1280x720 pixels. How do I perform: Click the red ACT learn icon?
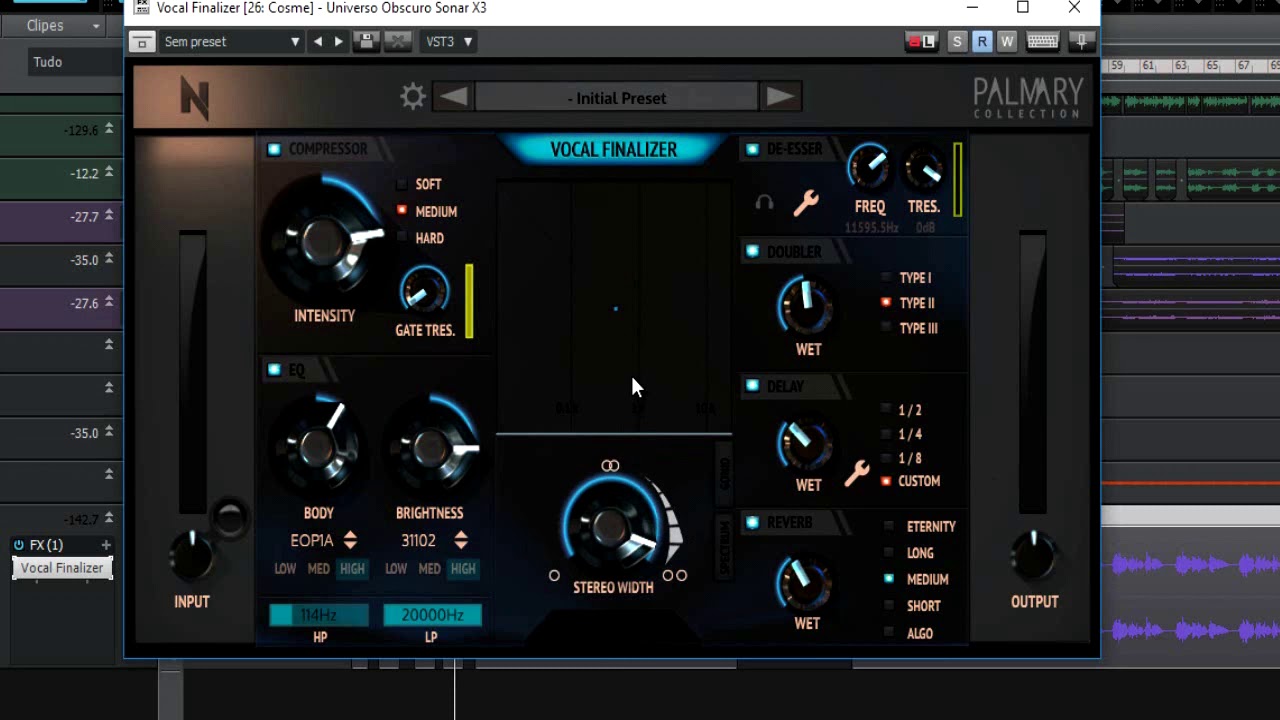tap(920, 41)
